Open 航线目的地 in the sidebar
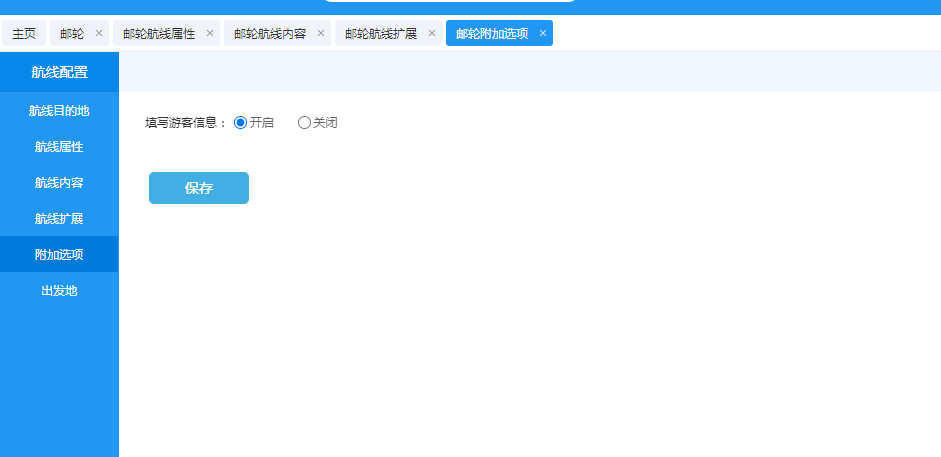 59,110
